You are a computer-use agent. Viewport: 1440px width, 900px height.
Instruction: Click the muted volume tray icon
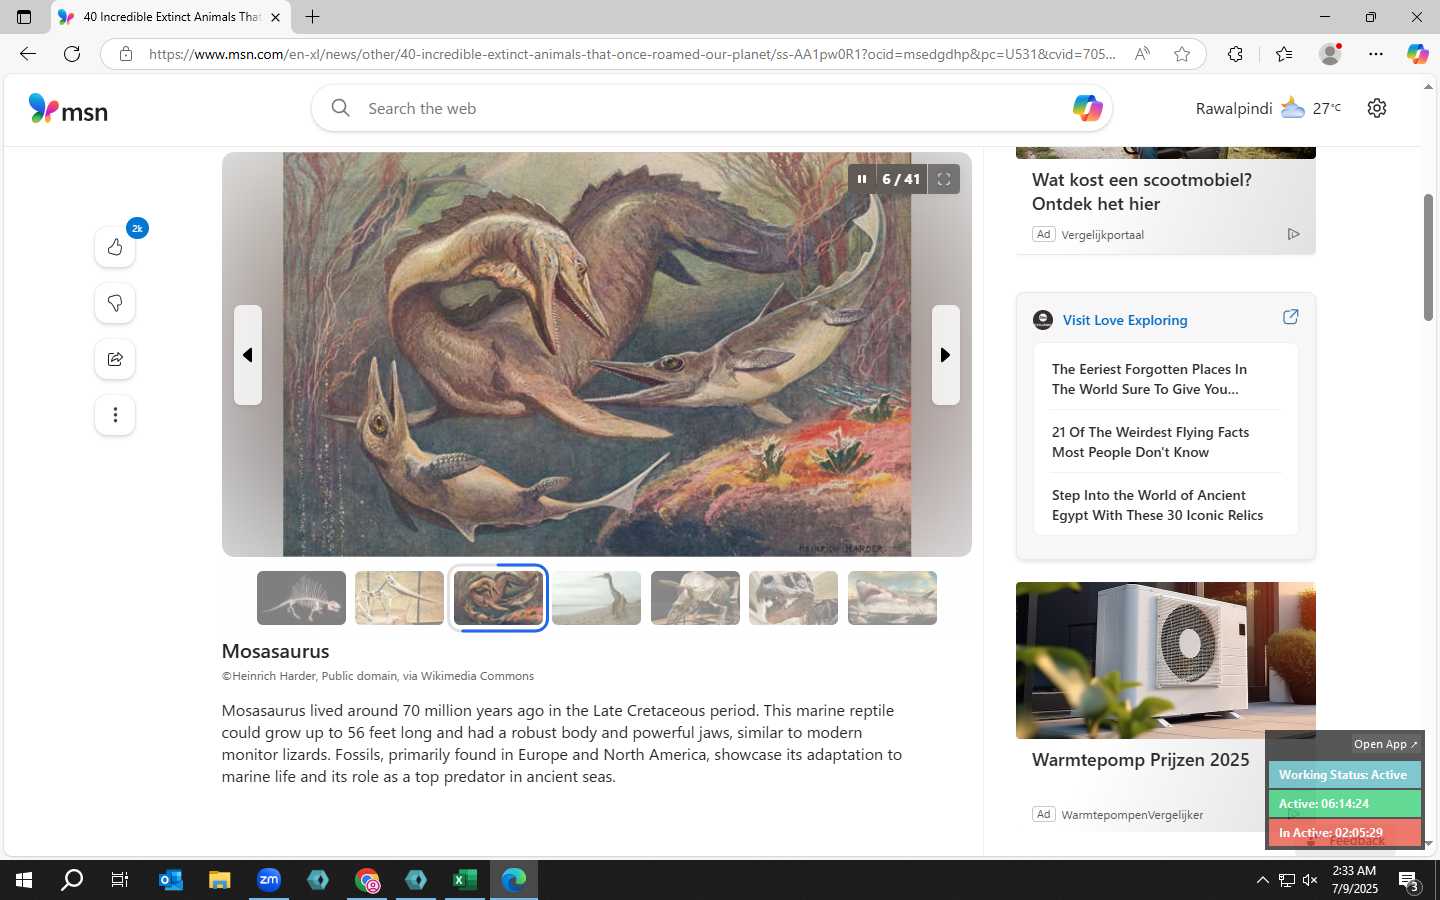1310,880
